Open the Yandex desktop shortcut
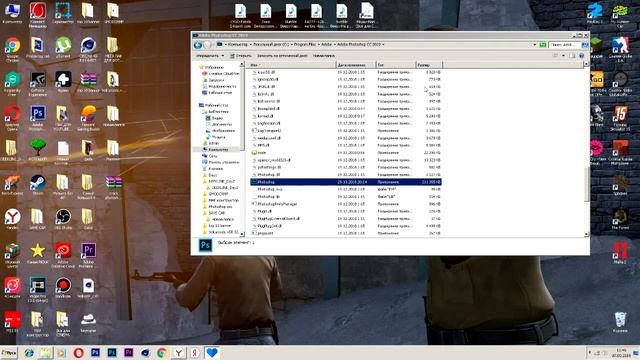Viewport: 640px width, 360px height. 12,219
